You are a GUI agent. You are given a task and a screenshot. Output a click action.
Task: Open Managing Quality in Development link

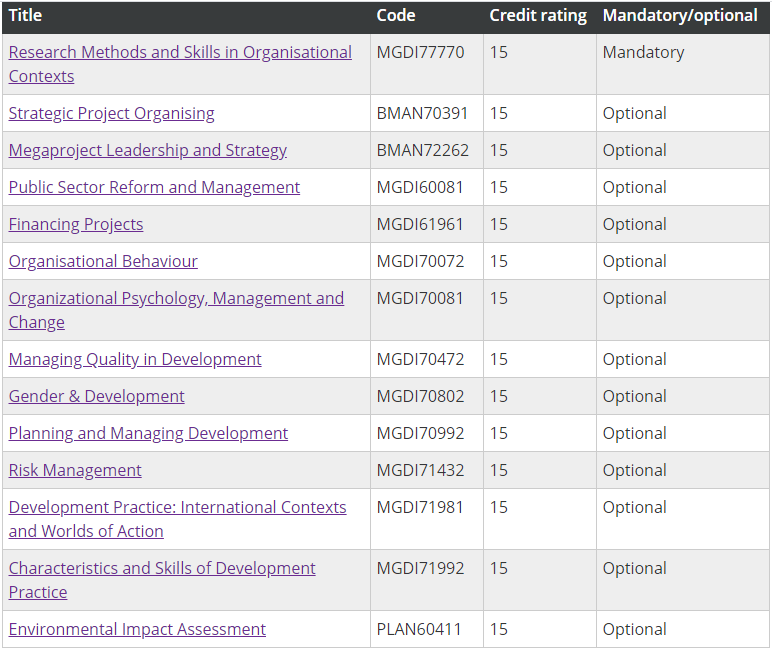135,359
